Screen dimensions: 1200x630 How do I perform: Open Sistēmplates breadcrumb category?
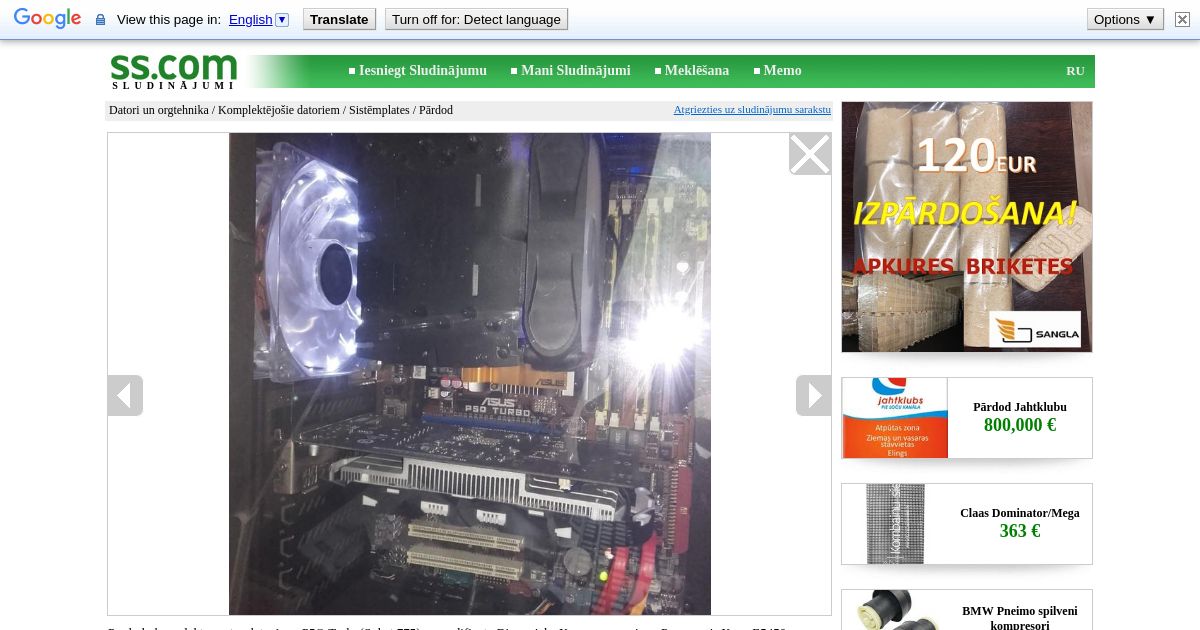[x=379, y=110]
